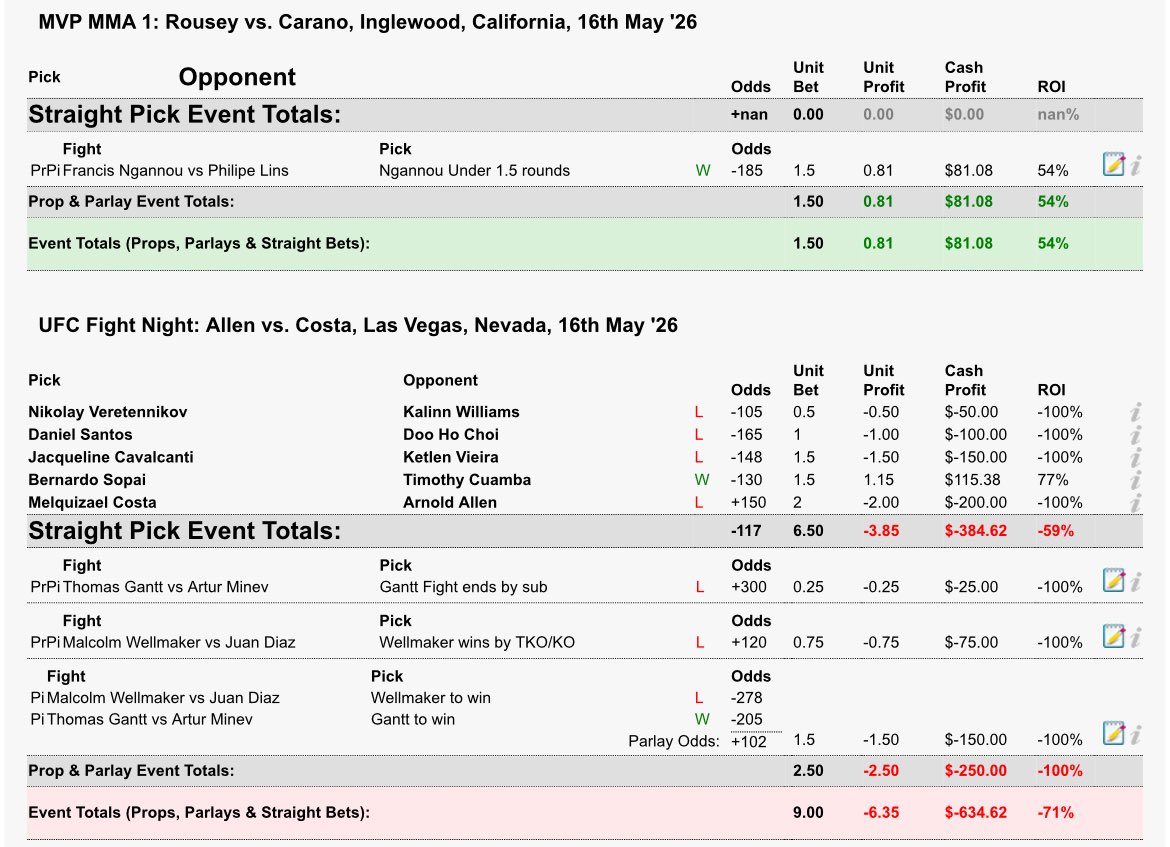
Task: Select Daniel Santos pick name
Action: pyautogui.click(x=80, y=434)
